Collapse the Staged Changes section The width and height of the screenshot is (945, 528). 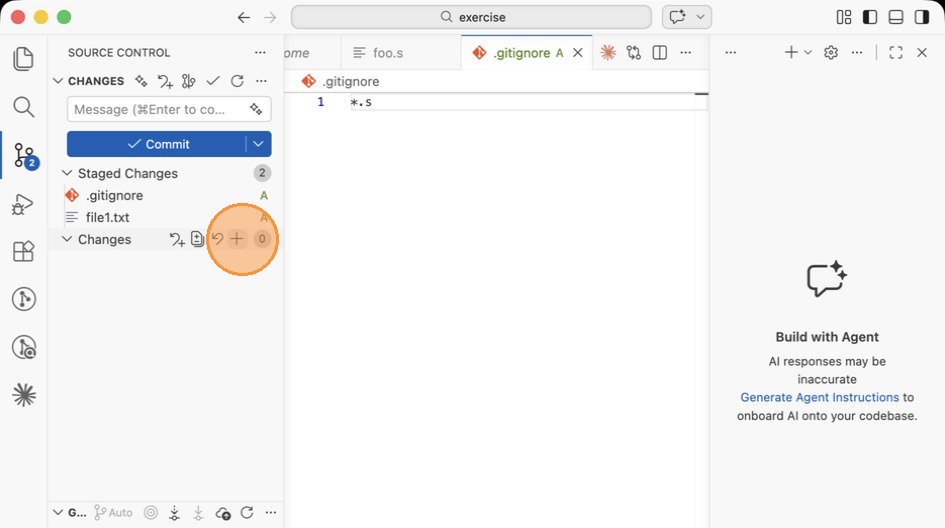pyautogui.click(x=67, y=173)
